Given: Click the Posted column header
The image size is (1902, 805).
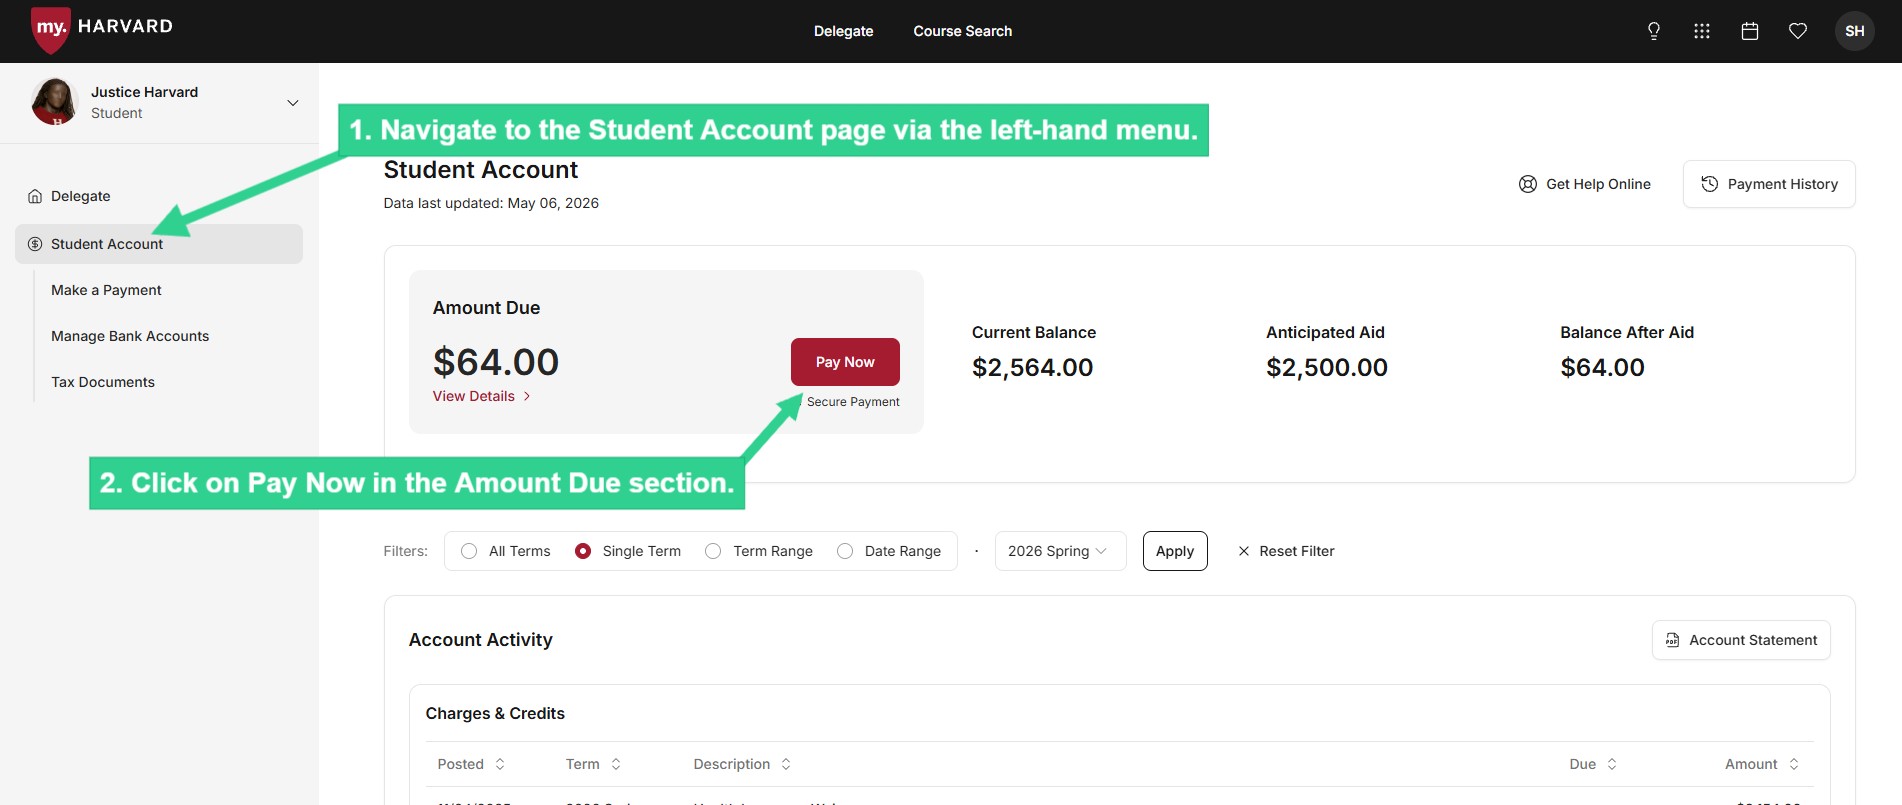Looking at the screenshot, I should 460,764.
